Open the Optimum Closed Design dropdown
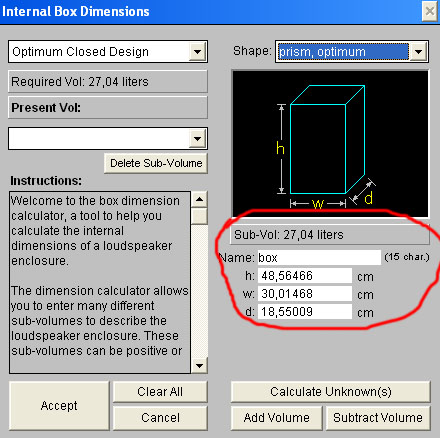440x438 pixels. (108, 52)
